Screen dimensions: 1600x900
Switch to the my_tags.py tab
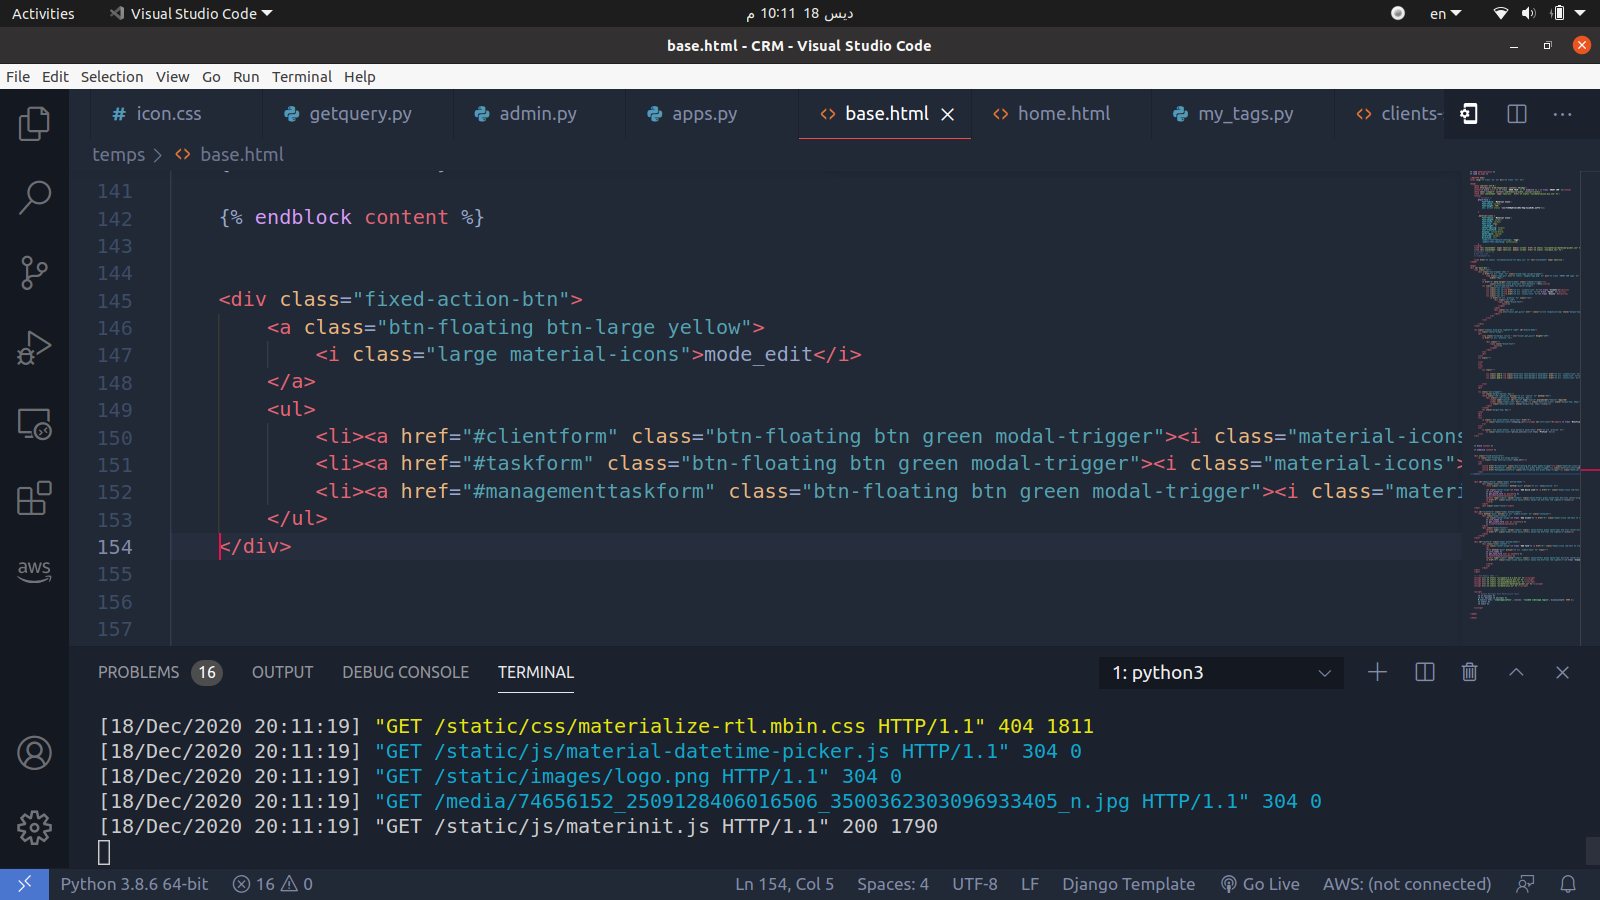point(1233,114)
